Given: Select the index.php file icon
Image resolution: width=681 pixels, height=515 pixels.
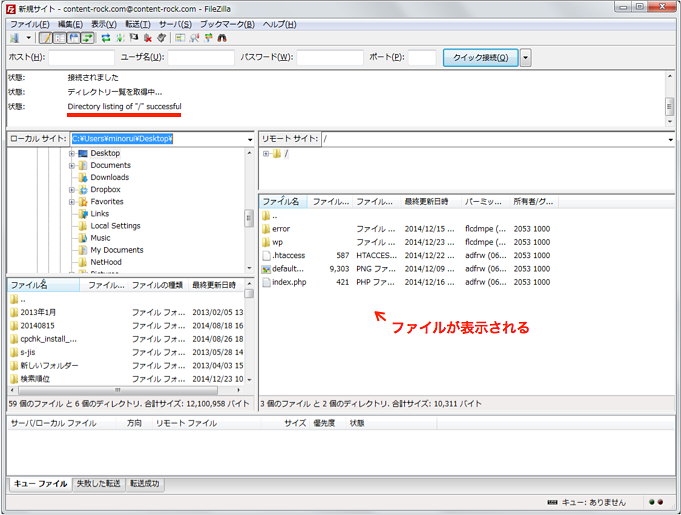Looking at the screenshot, I should click(266, 282).
